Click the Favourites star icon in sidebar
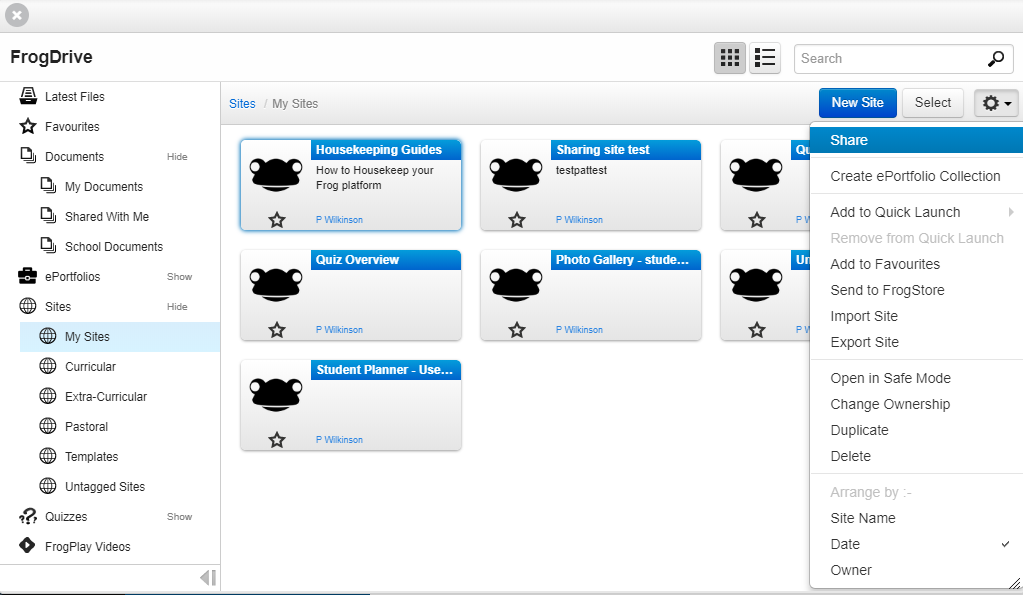Screen dimensions: 1023x595 (x=28, y=126)
